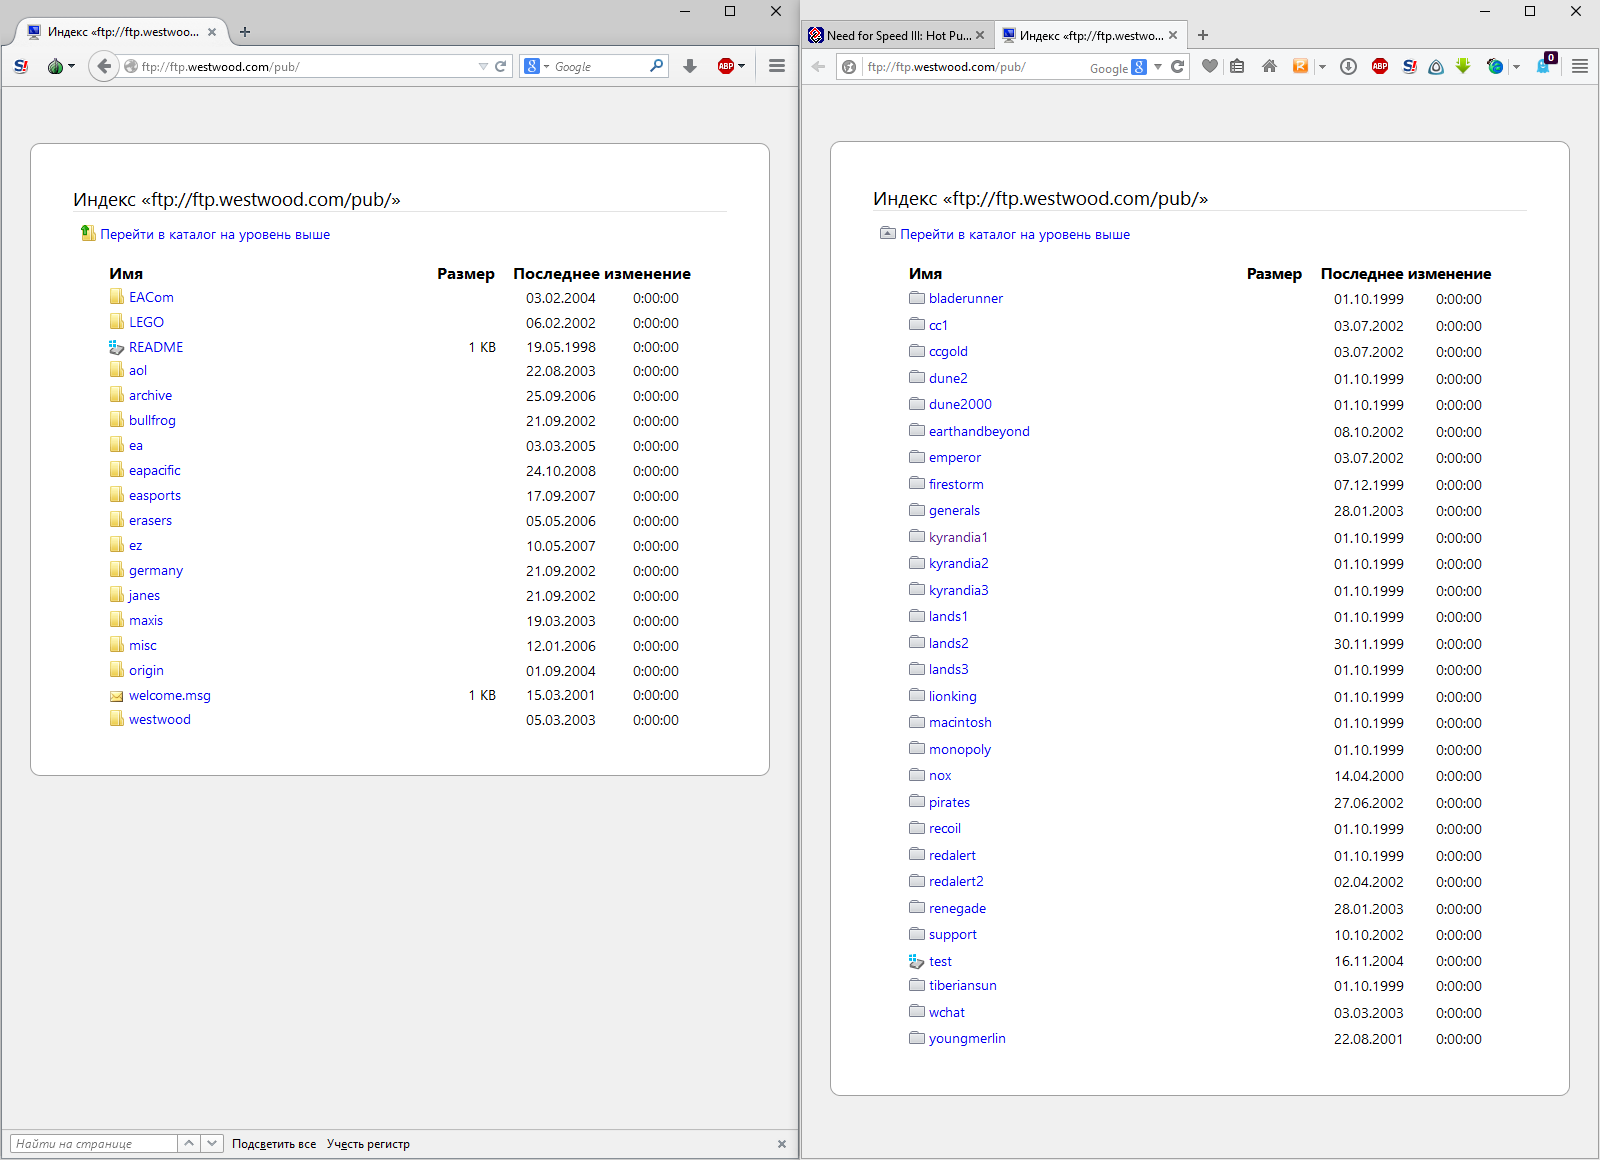
Task: Find previous match with the up arrow
Action: pyautogui.click(x=189, y=1144)
